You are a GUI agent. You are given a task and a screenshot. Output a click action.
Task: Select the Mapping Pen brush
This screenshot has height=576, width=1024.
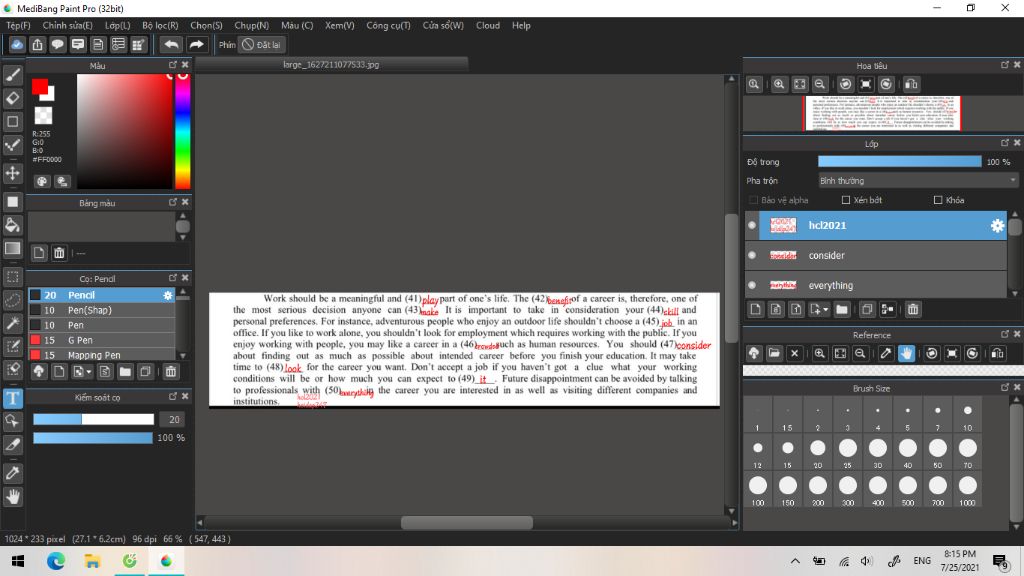point(101,355)
